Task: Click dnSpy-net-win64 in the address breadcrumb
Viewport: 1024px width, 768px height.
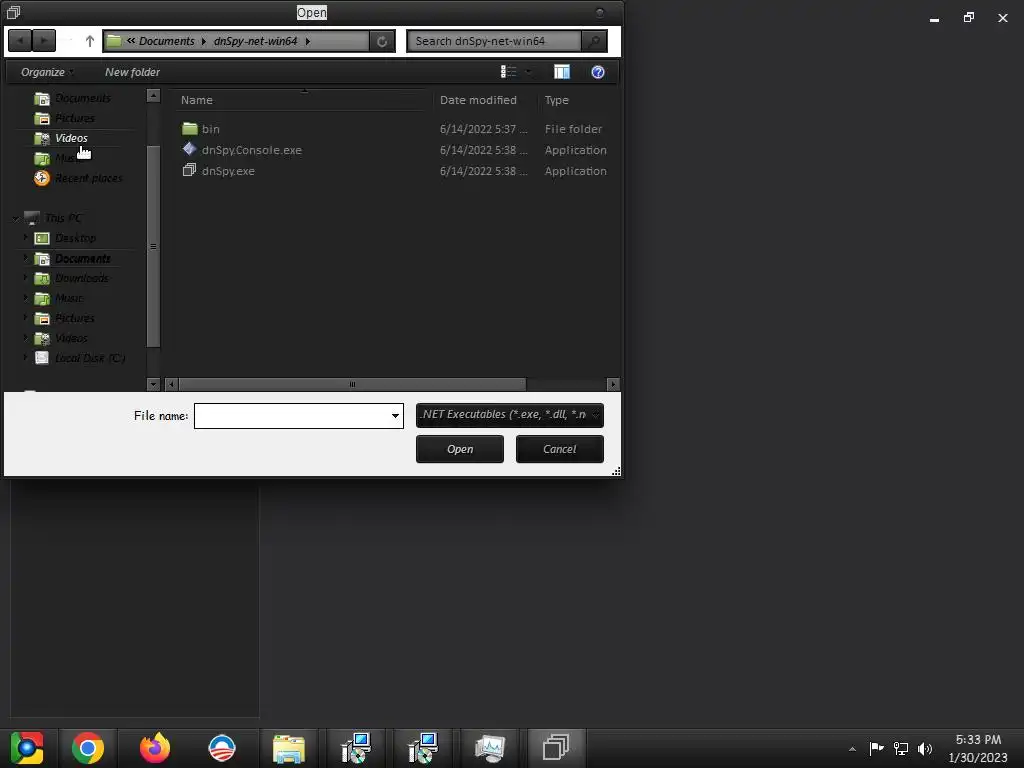Action: pos(255,41)
